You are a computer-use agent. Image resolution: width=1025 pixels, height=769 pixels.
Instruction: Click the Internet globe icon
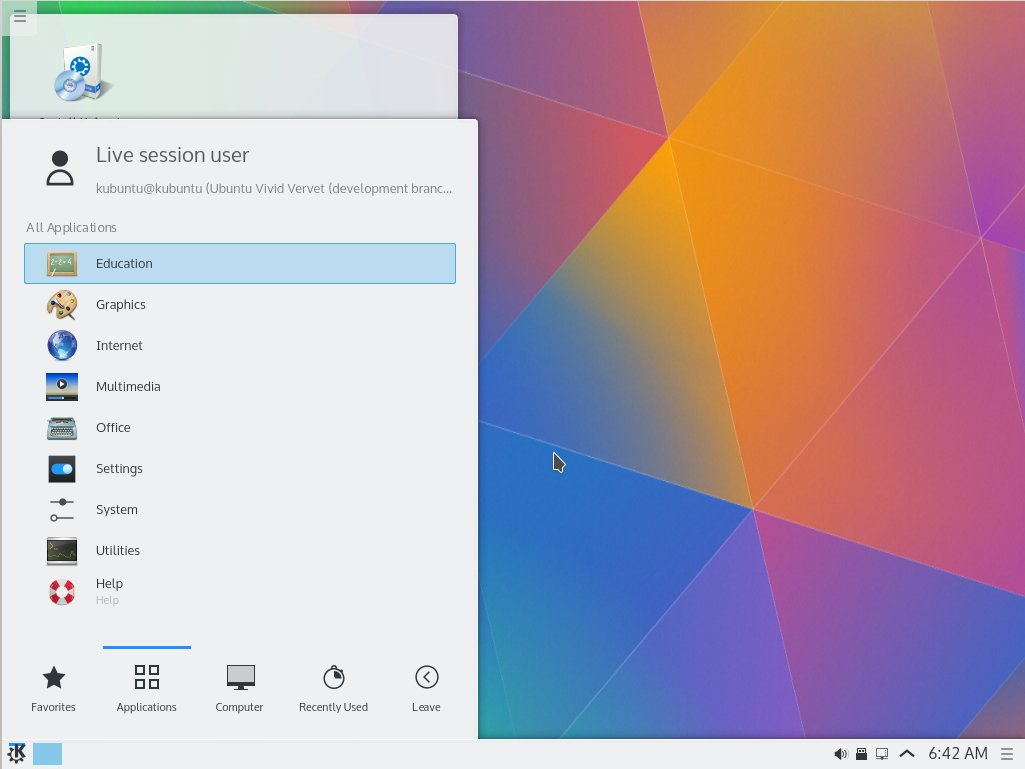pyautogui.click(x=62, y=345)
